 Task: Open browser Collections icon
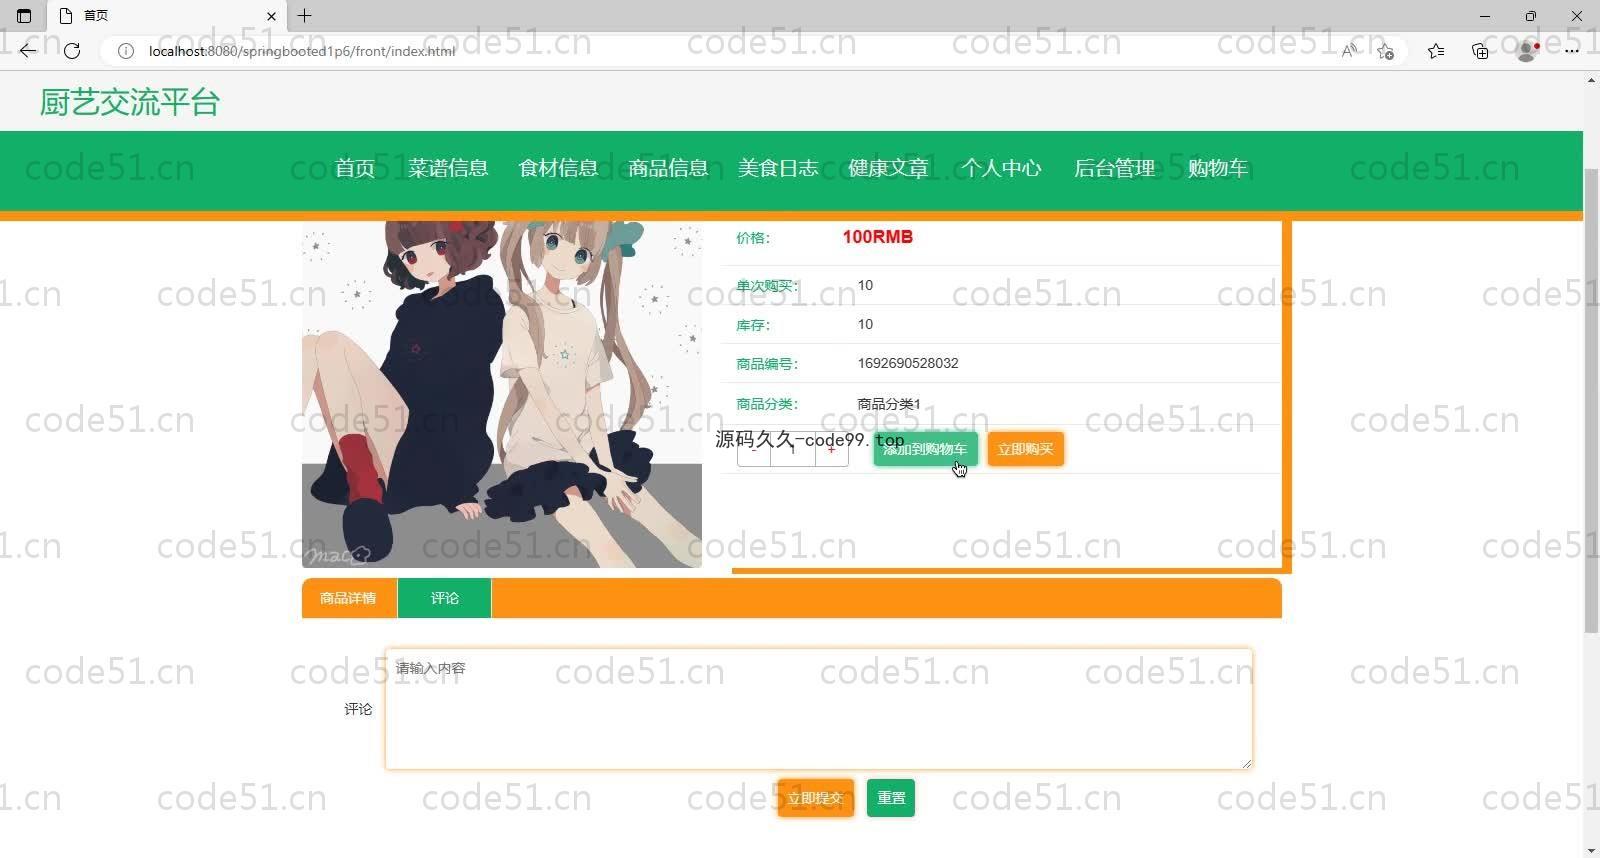pos(1480,51)
